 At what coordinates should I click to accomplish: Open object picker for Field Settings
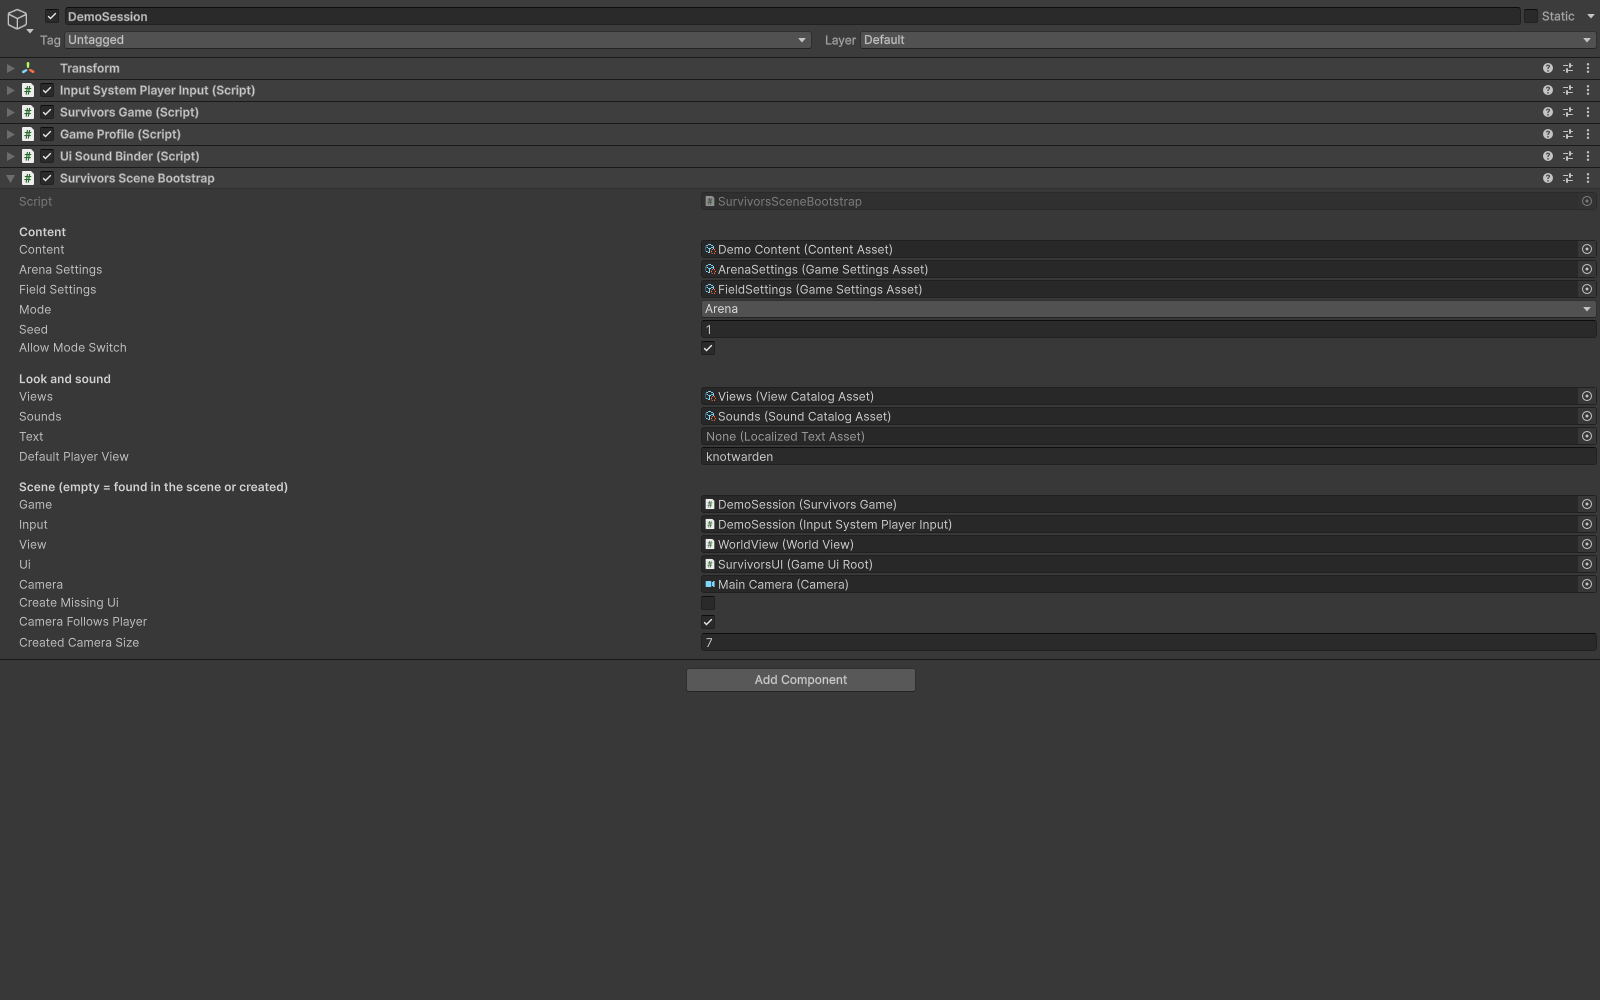coord(1587,289)
